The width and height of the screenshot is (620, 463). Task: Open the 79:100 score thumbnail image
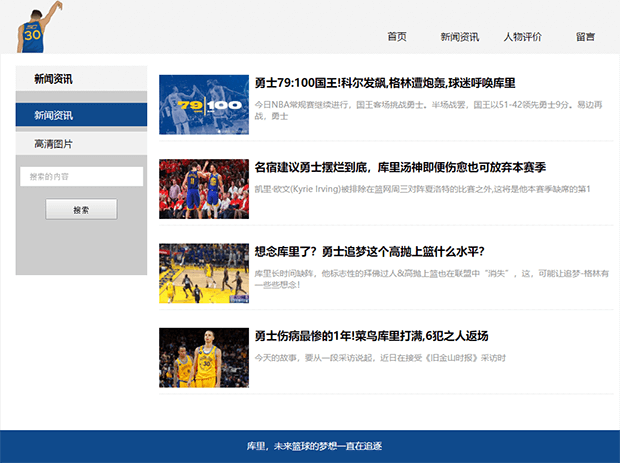(x=204, y=105)
